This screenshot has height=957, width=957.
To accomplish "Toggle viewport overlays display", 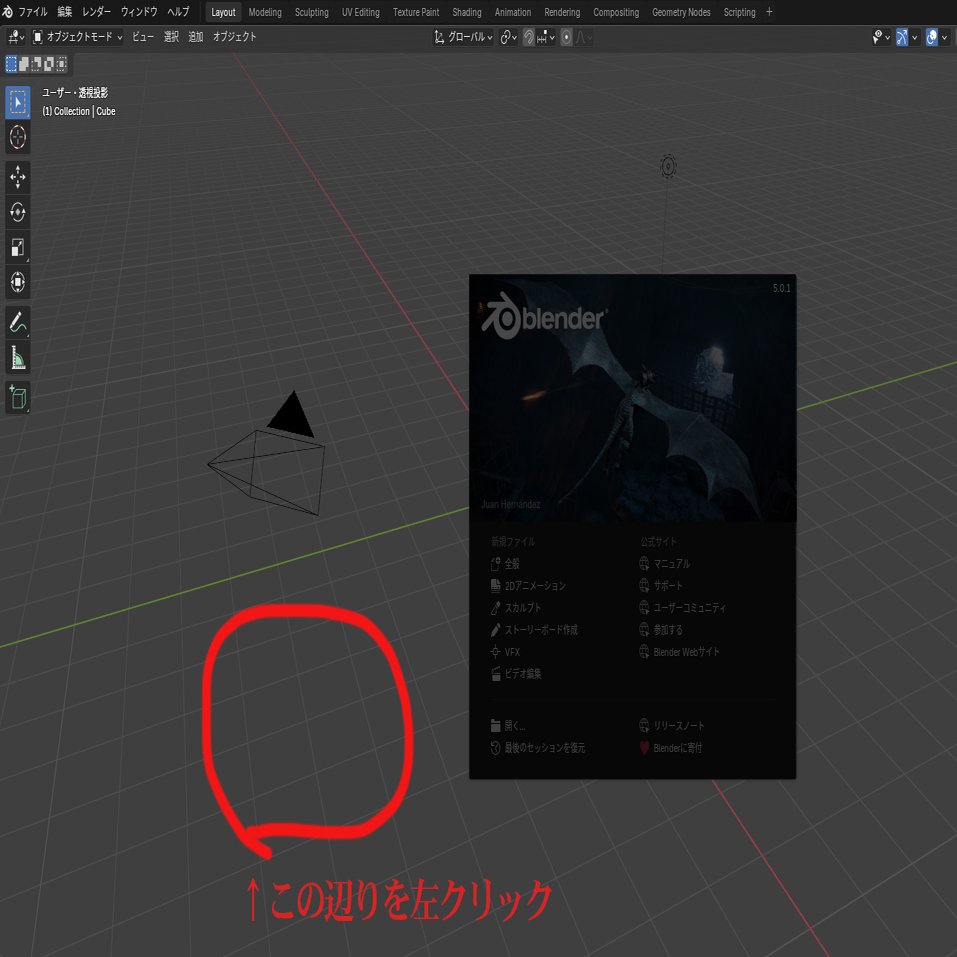I will click(x=931, y=37).
